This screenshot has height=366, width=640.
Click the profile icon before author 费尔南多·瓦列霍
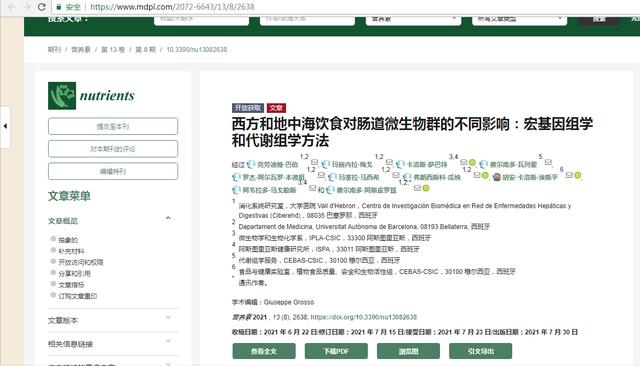click(x=484, y=164)
